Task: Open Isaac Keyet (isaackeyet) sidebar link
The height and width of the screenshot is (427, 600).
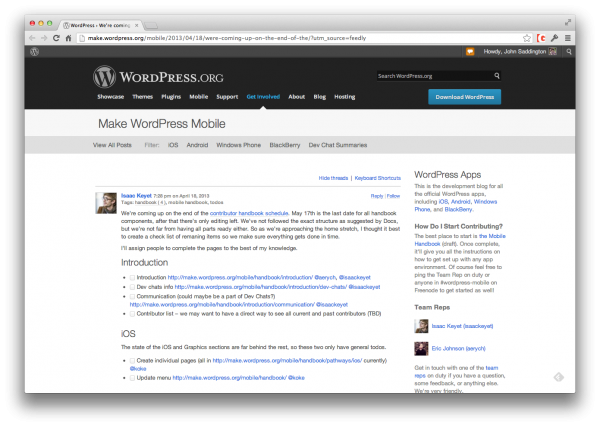Action: 462,326
